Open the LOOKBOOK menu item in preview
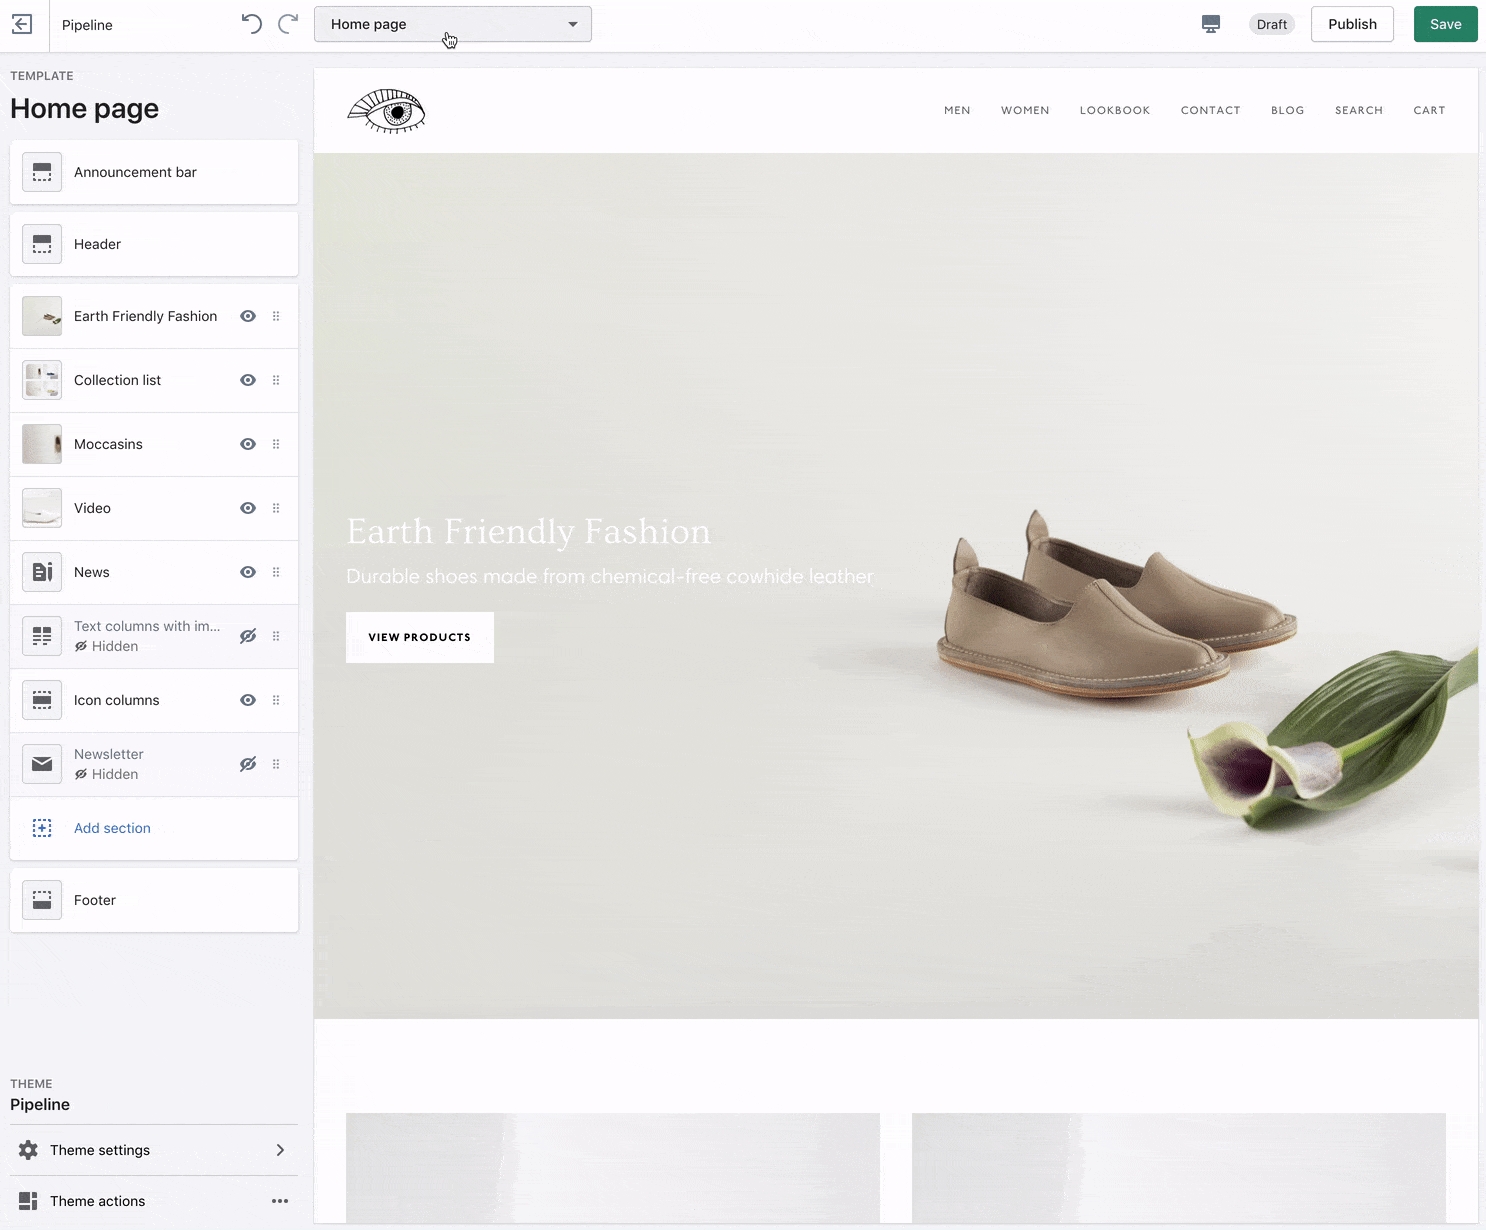The height and width of the screenshot is (1230, 1486). (1114, 110)
